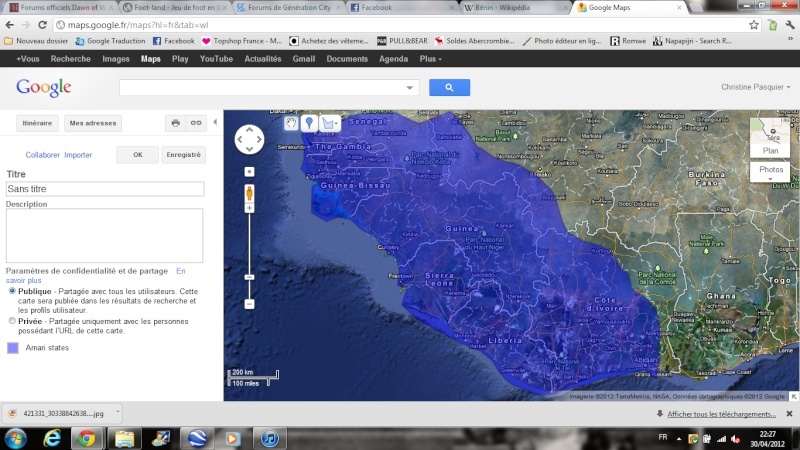This screenshot has width=800, height=450.
Task: Pan the map right with arrow
Action: click(x=259, y=139)
